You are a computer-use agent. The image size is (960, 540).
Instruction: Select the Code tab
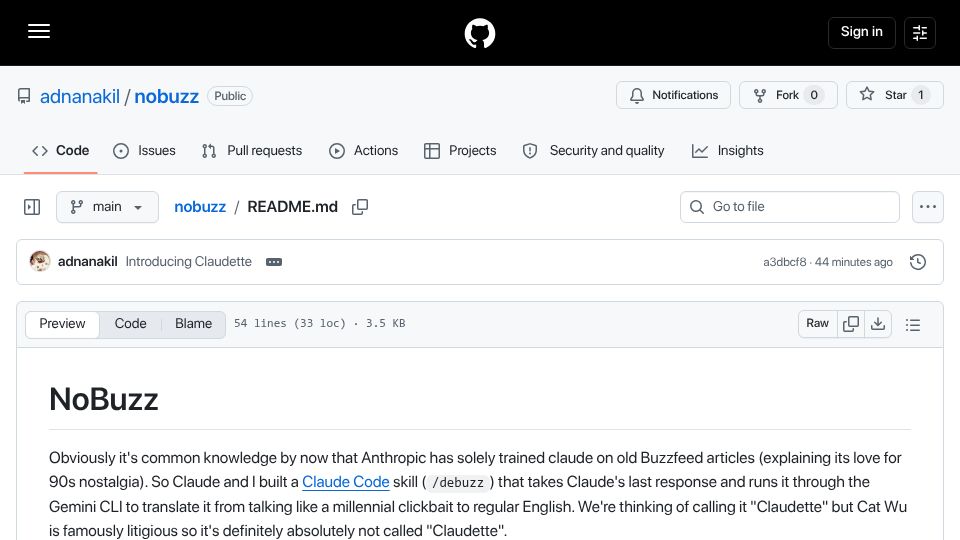coord(61,151)
